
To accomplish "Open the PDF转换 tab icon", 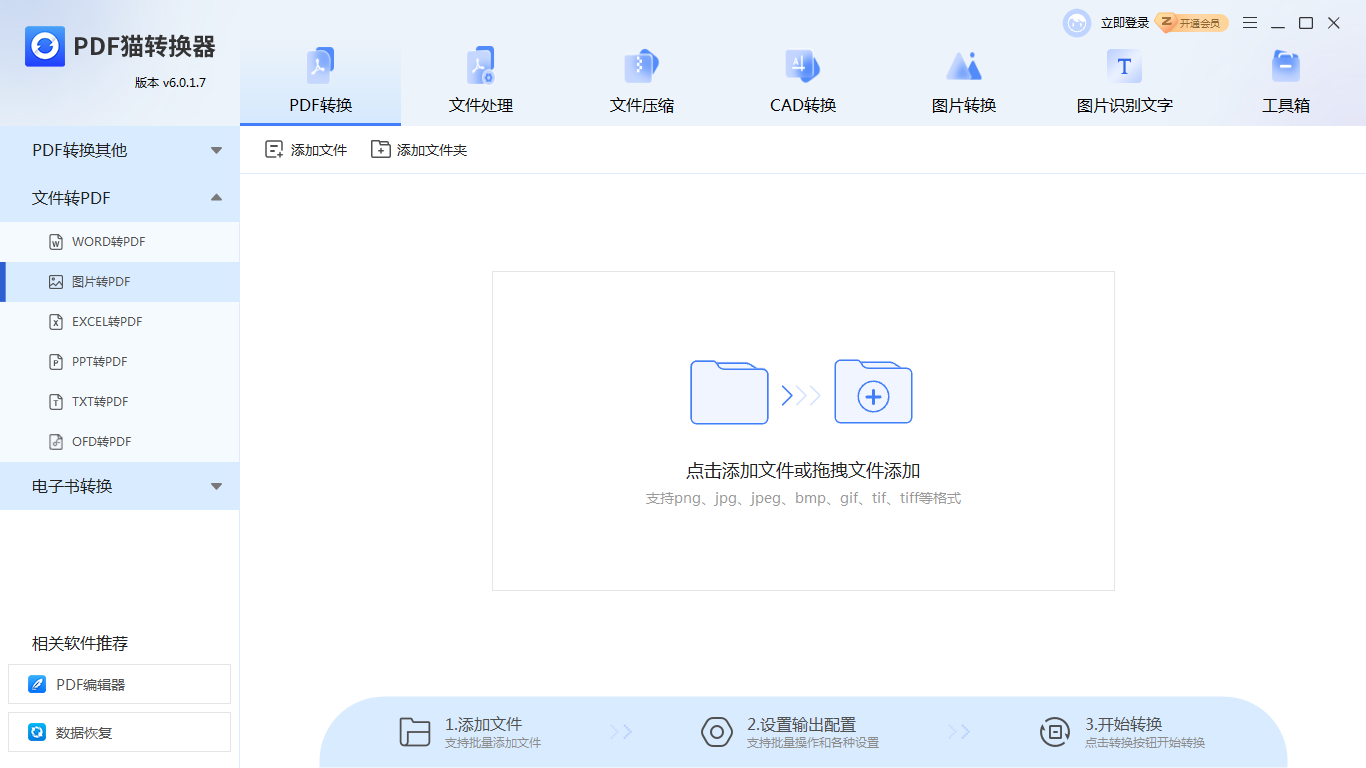I will tap(320, 66).
